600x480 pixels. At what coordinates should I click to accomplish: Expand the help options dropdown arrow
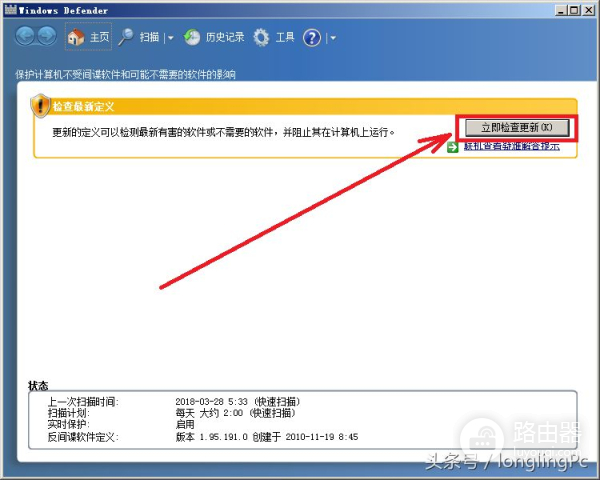click(333, 38)
